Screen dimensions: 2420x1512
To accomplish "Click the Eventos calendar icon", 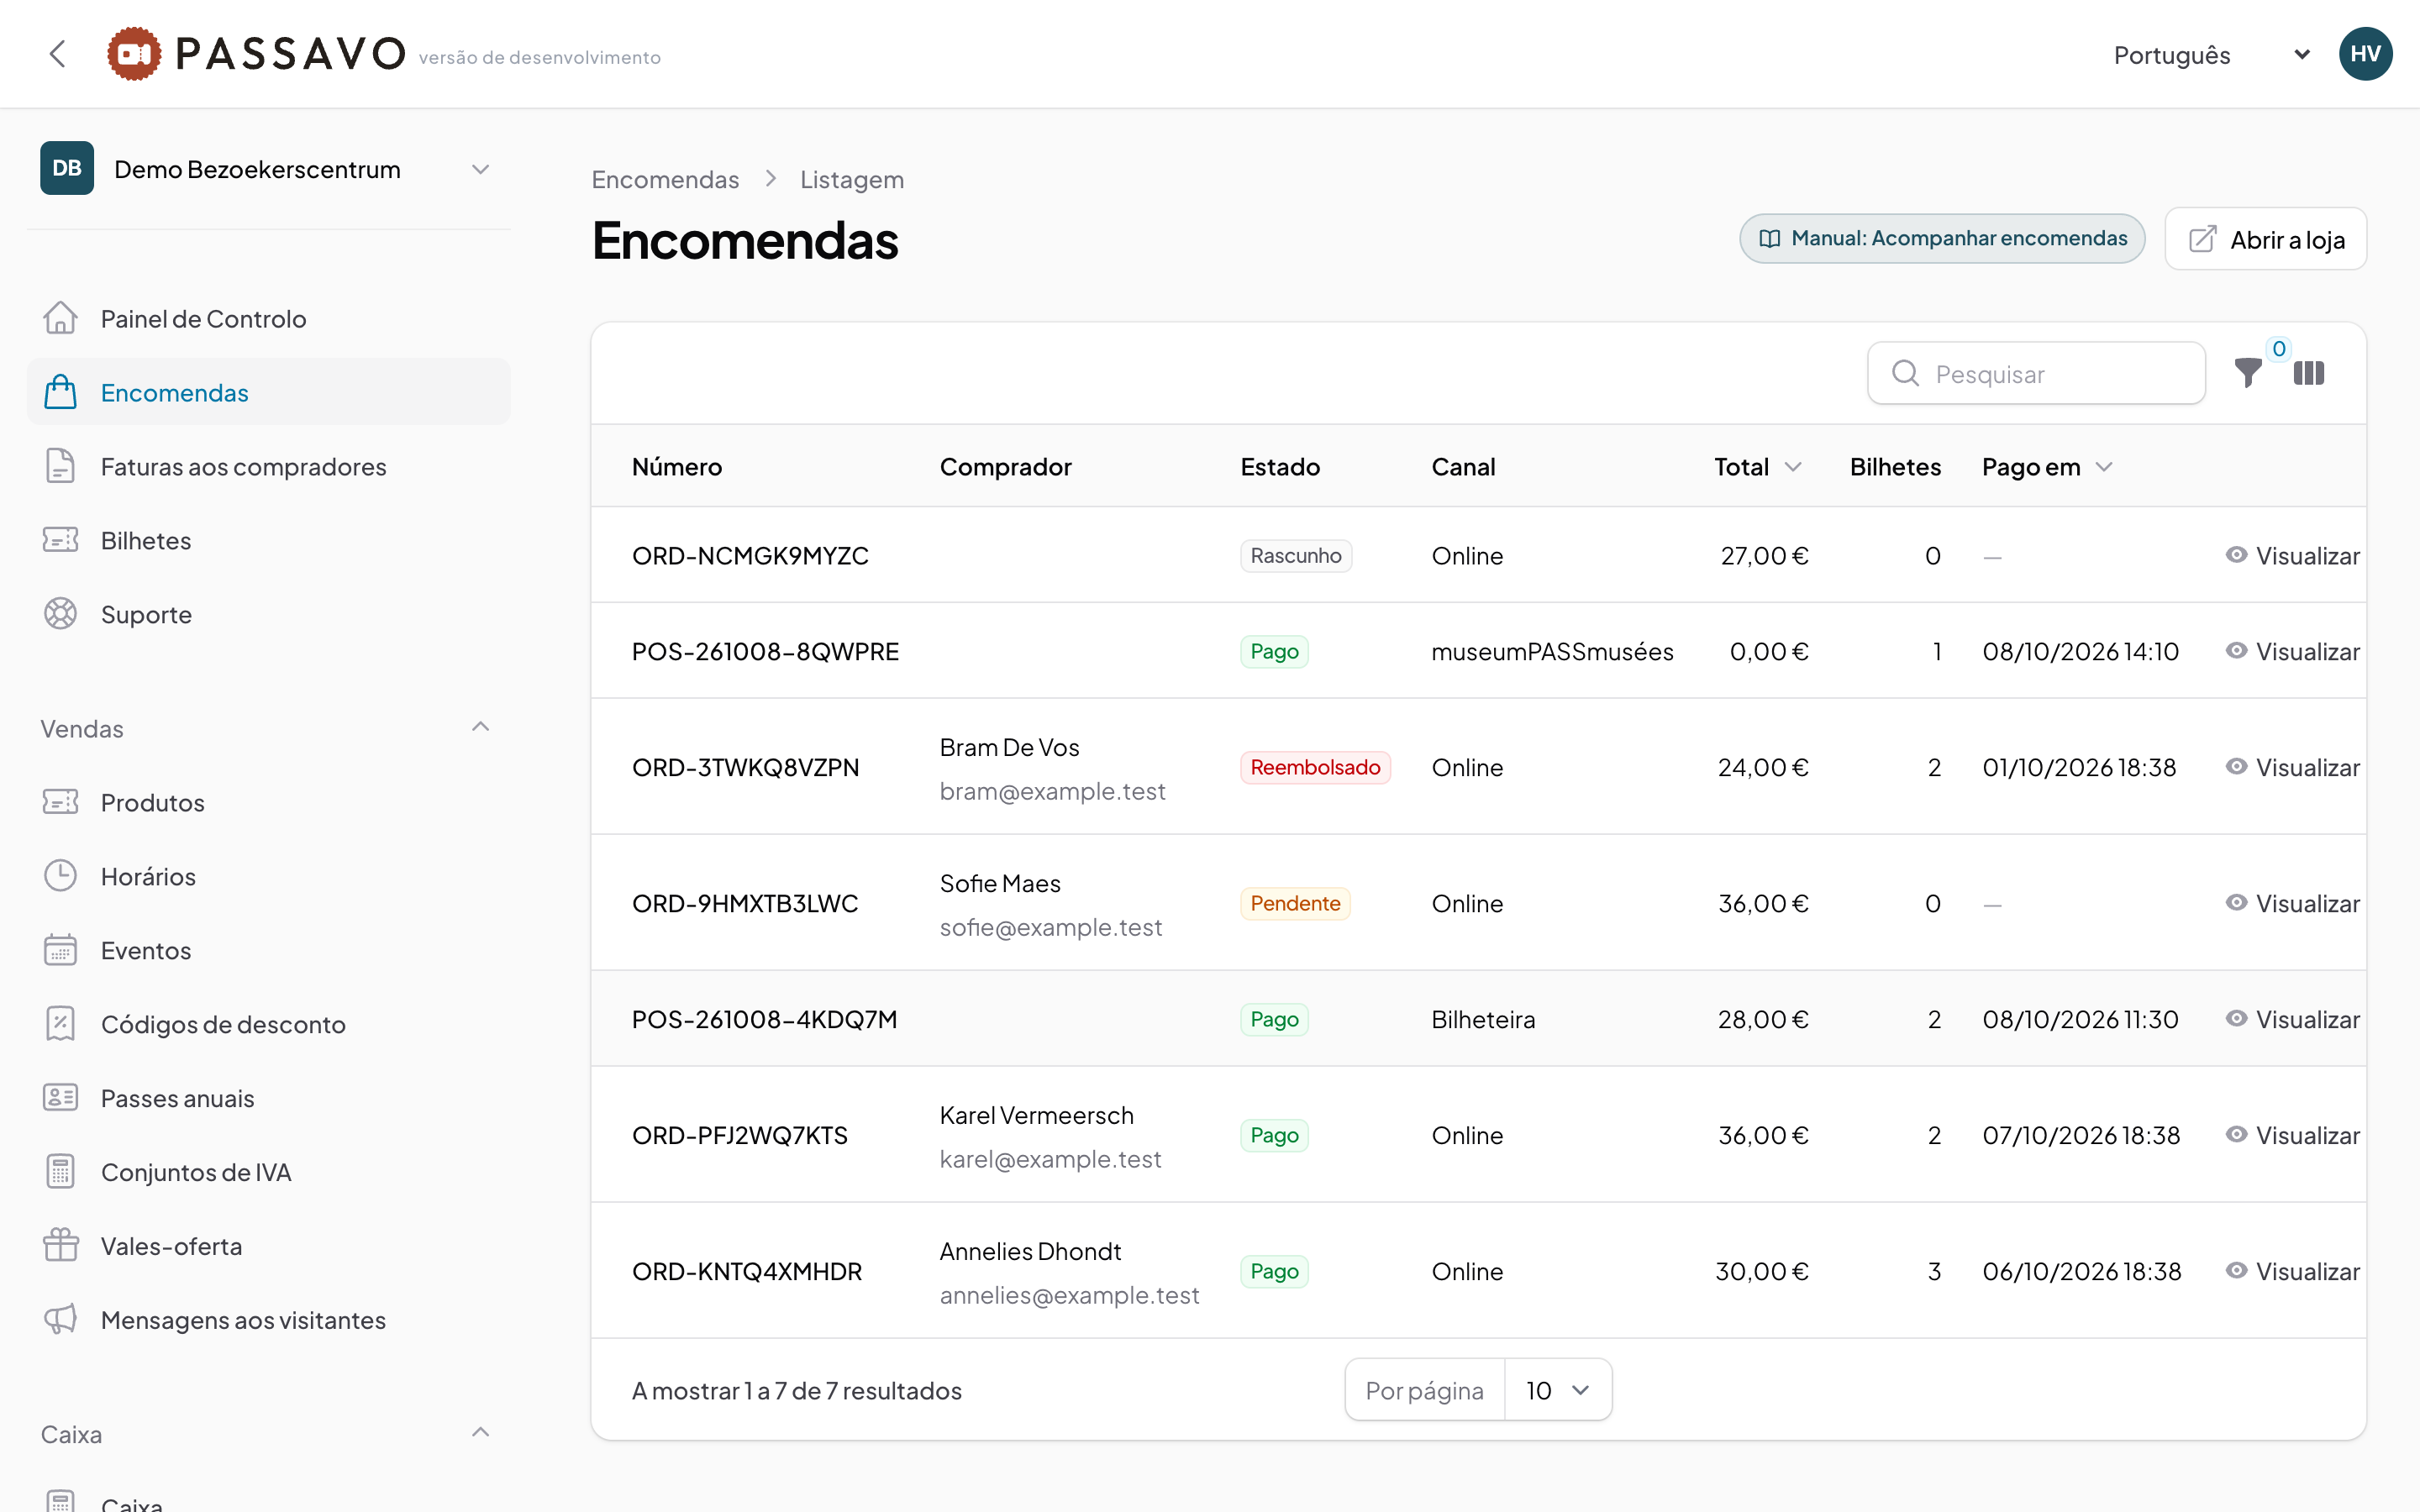I will [x=60, y=950].
